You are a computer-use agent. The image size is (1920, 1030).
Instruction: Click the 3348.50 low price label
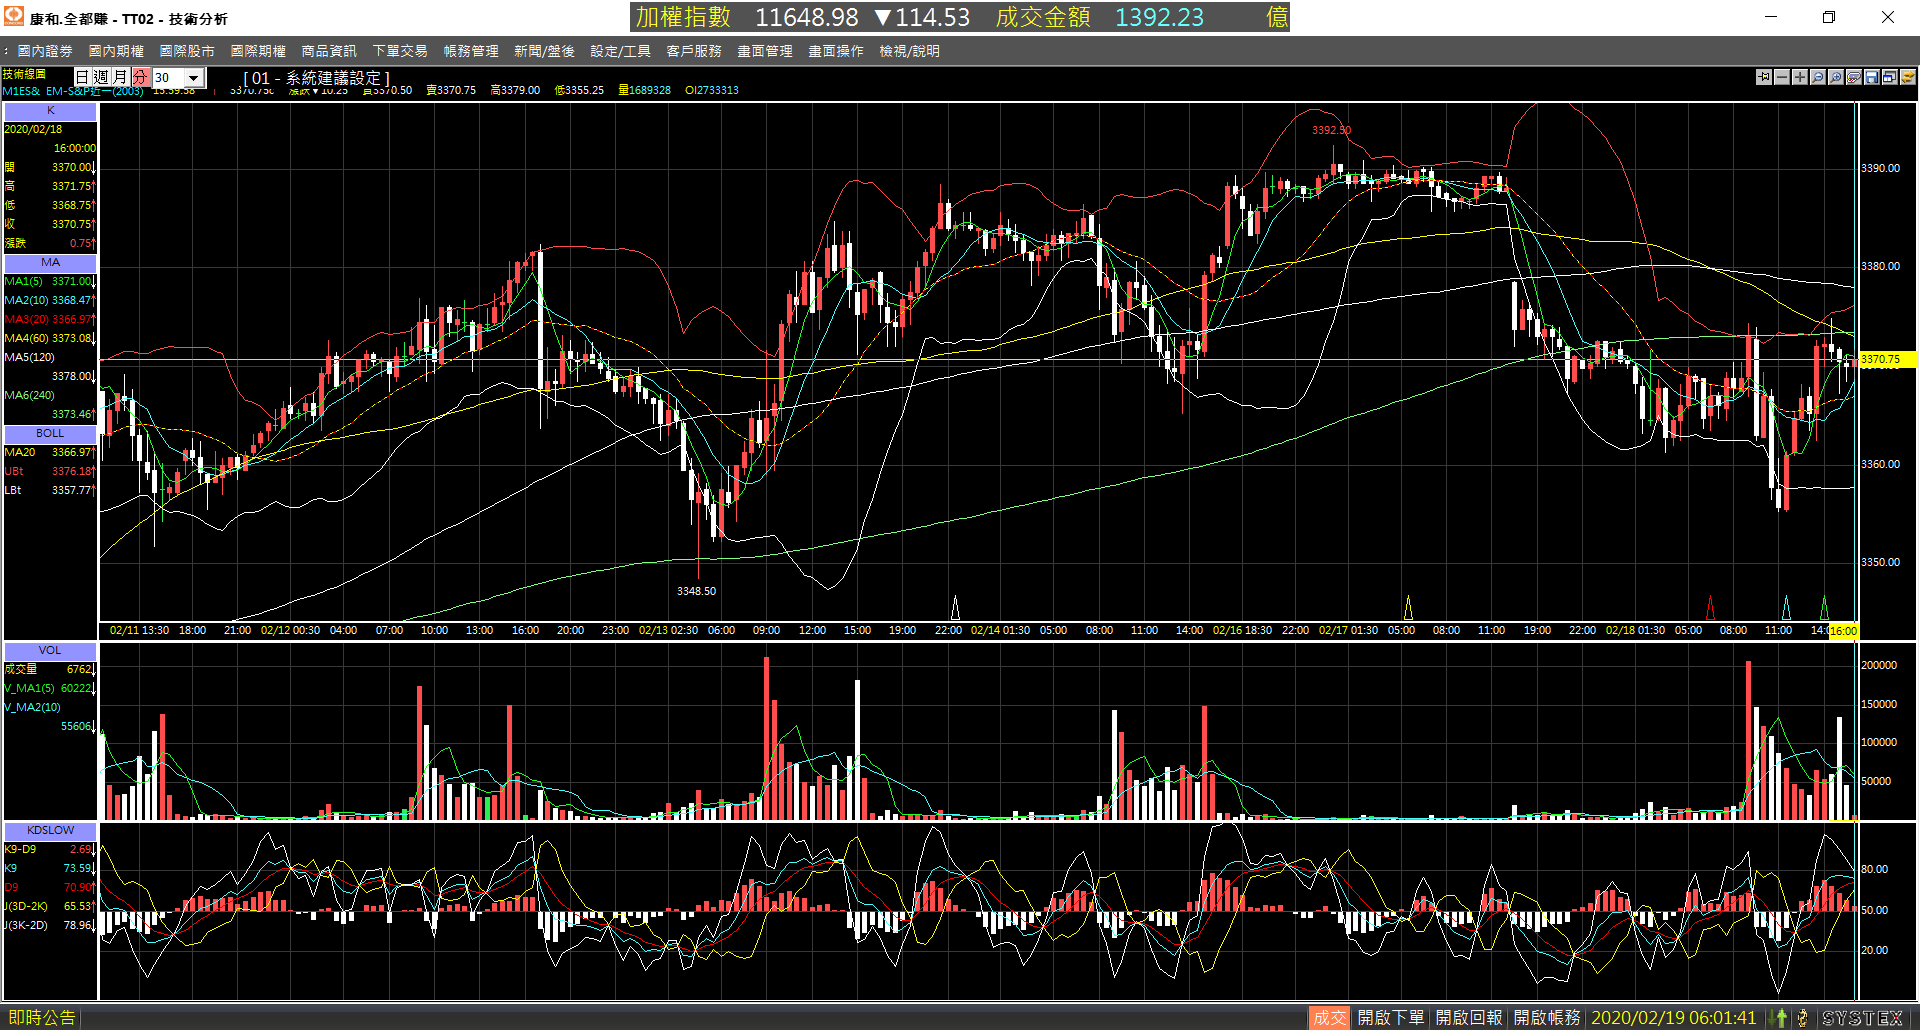pos(696,591)
